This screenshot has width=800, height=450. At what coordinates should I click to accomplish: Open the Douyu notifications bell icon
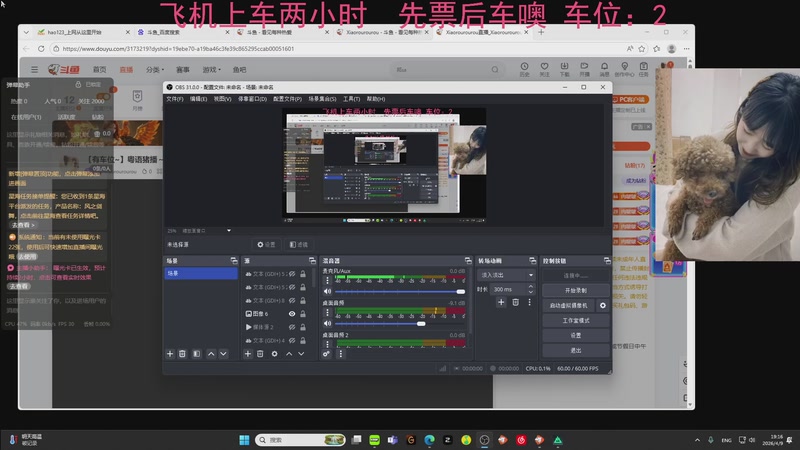(604, 69)
